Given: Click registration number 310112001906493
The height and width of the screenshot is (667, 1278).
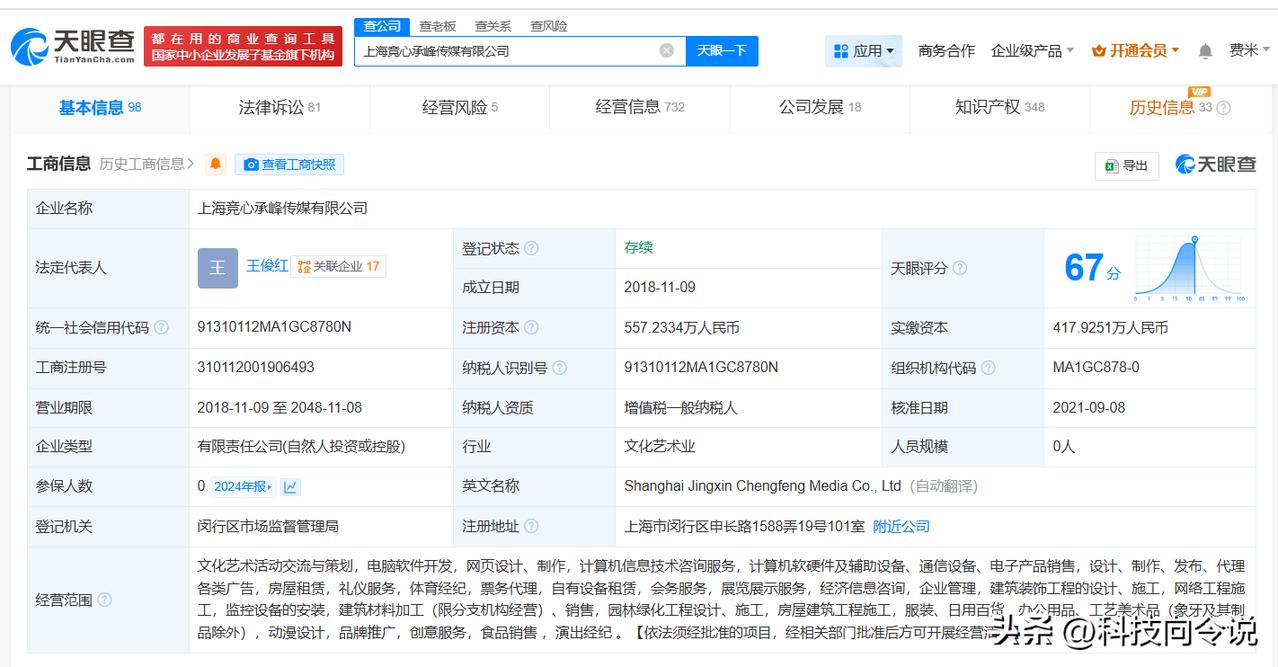Looking at the screenshot, I should (x=256, y=367).
